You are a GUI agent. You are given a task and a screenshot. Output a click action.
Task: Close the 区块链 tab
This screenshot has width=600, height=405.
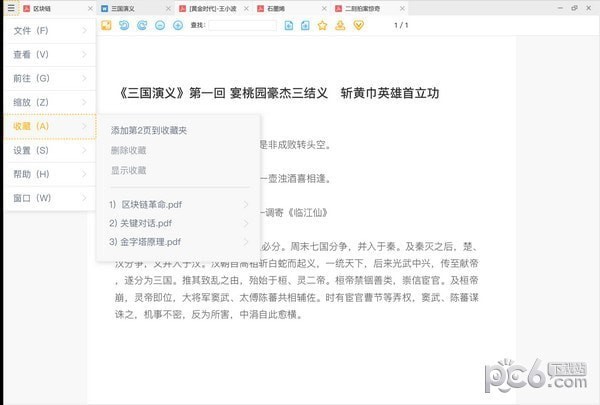90,8
